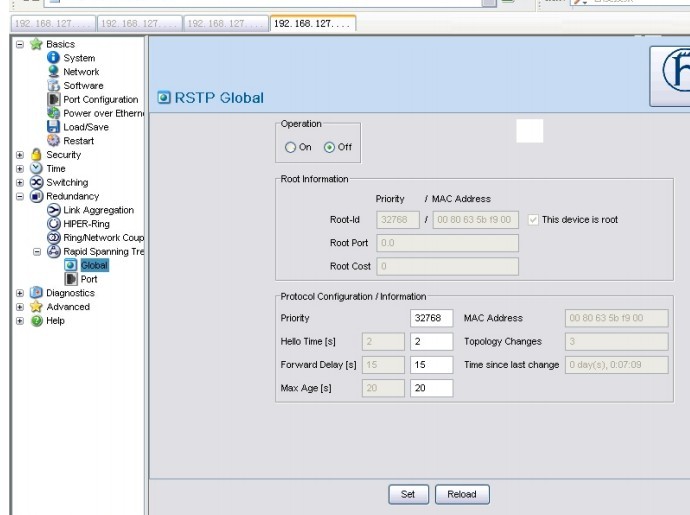This screenshot has height=515, width=690.
Task: Turn RSTP Operation On
Action: [291, 147]
